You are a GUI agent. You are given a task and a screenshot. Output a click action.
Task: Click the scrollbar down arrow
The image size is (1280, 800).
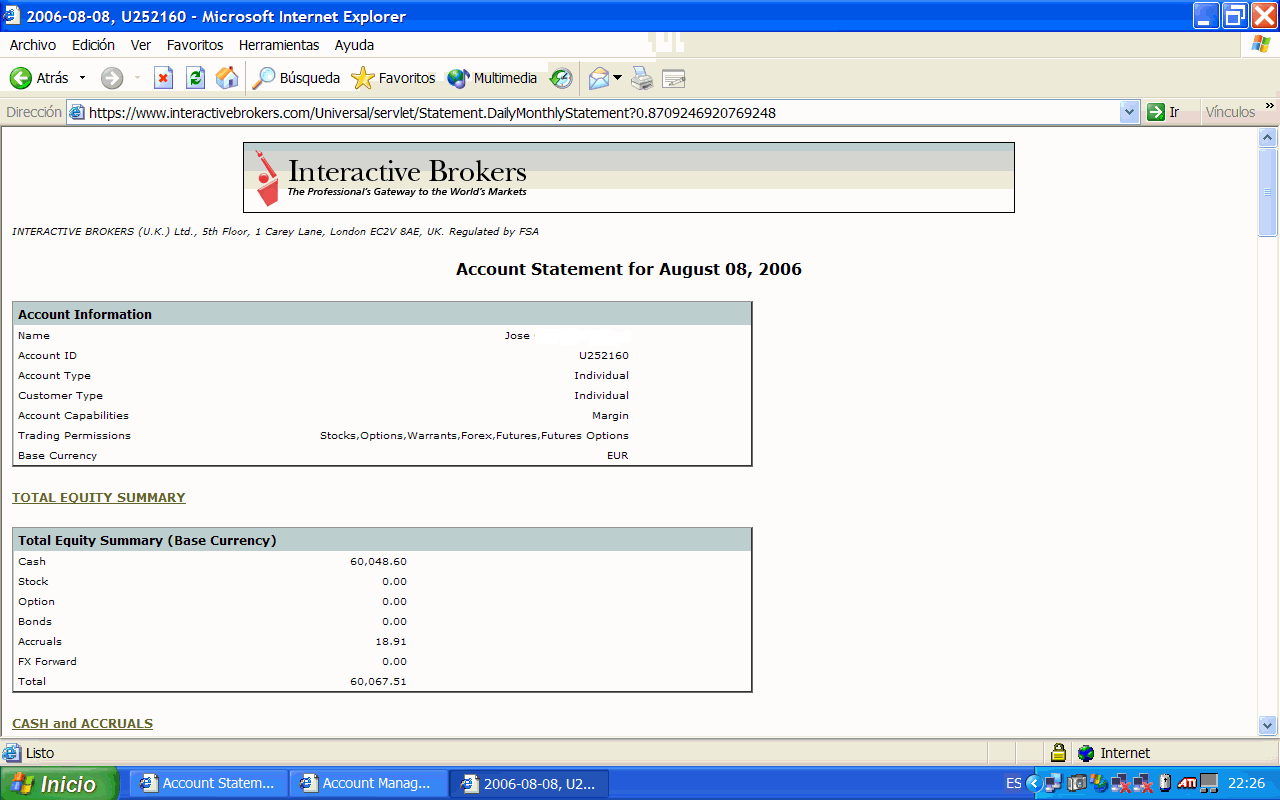[1268, 726]
